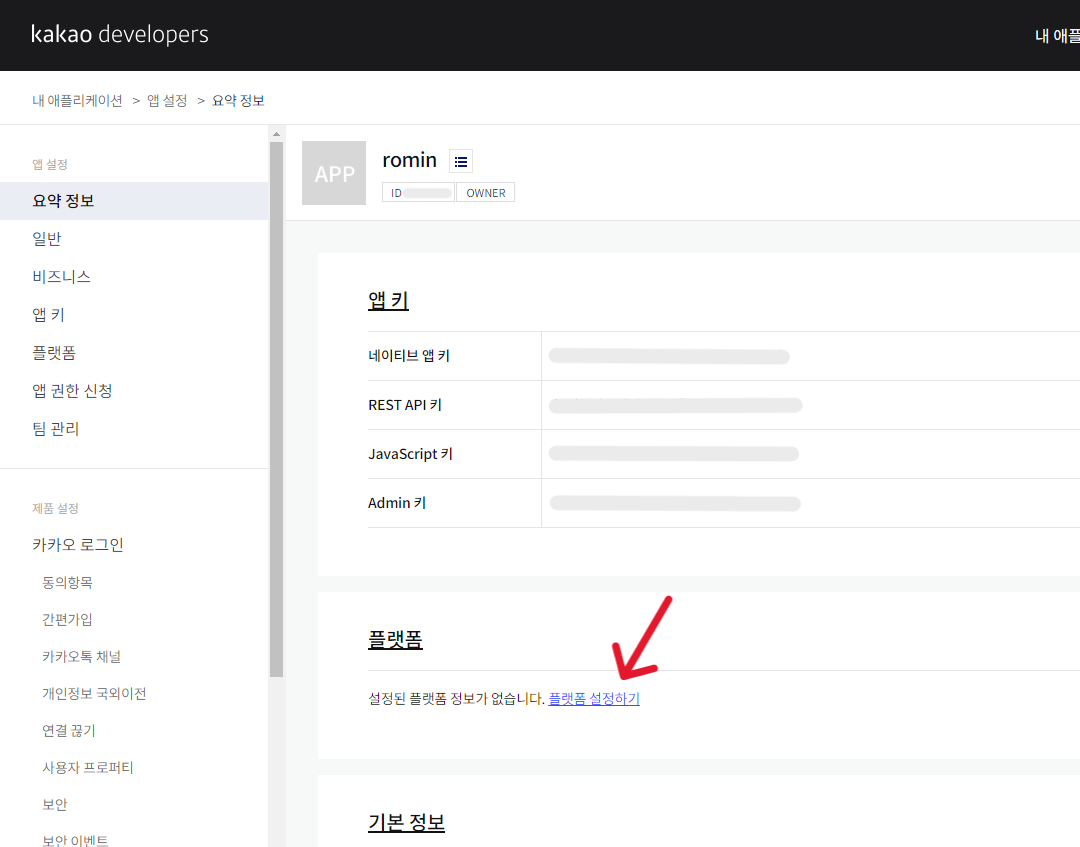Open the 간편가입 sidebar submenu
The width and height of the screenshot is (1080, 847).
(x=68, y=620)
